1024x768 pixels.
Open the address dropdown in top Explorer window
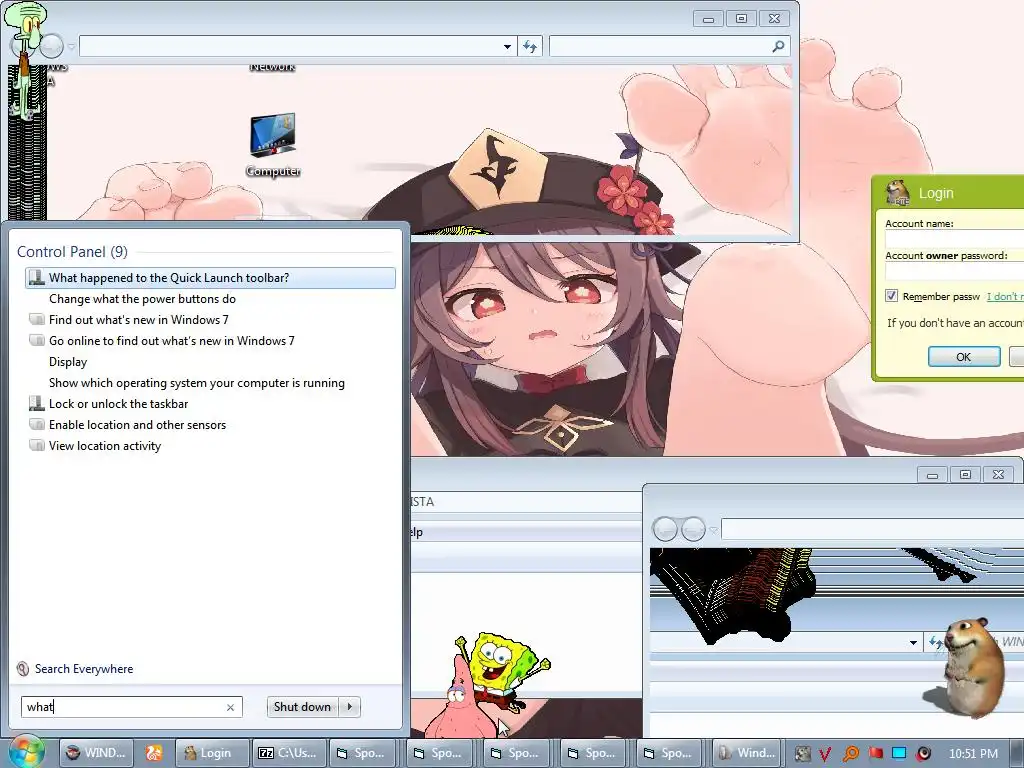click(507, 46)
